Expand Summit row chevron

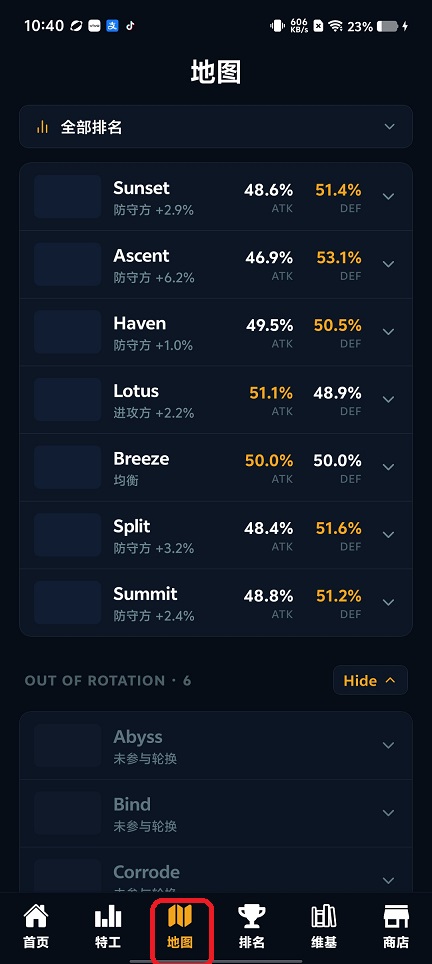(x=388, y=602)
